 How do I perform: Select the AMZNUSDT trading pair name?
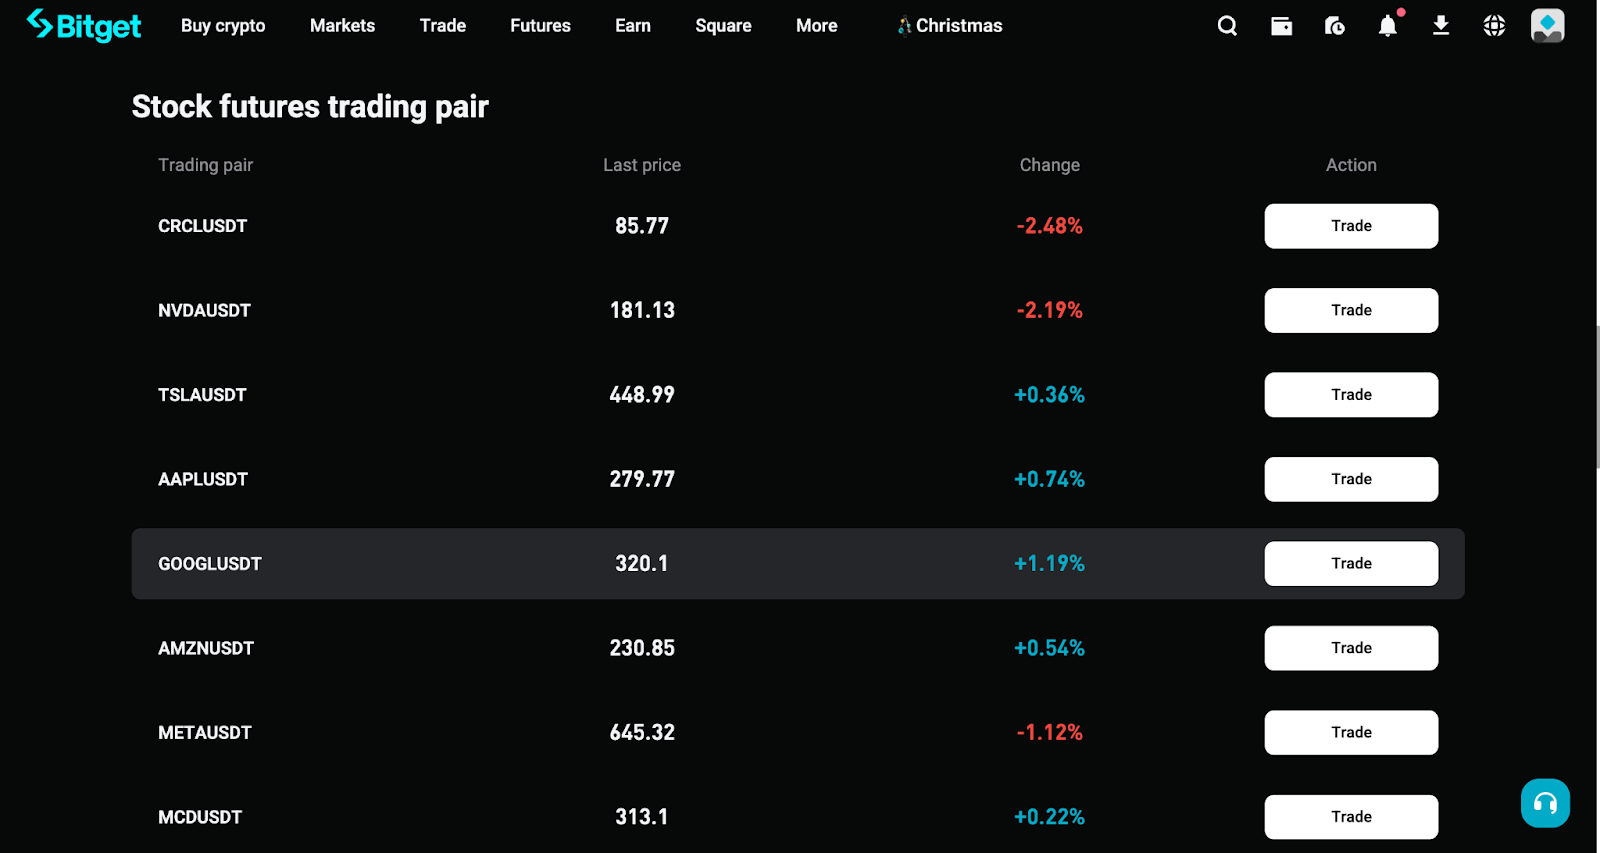tap(206, 648)
